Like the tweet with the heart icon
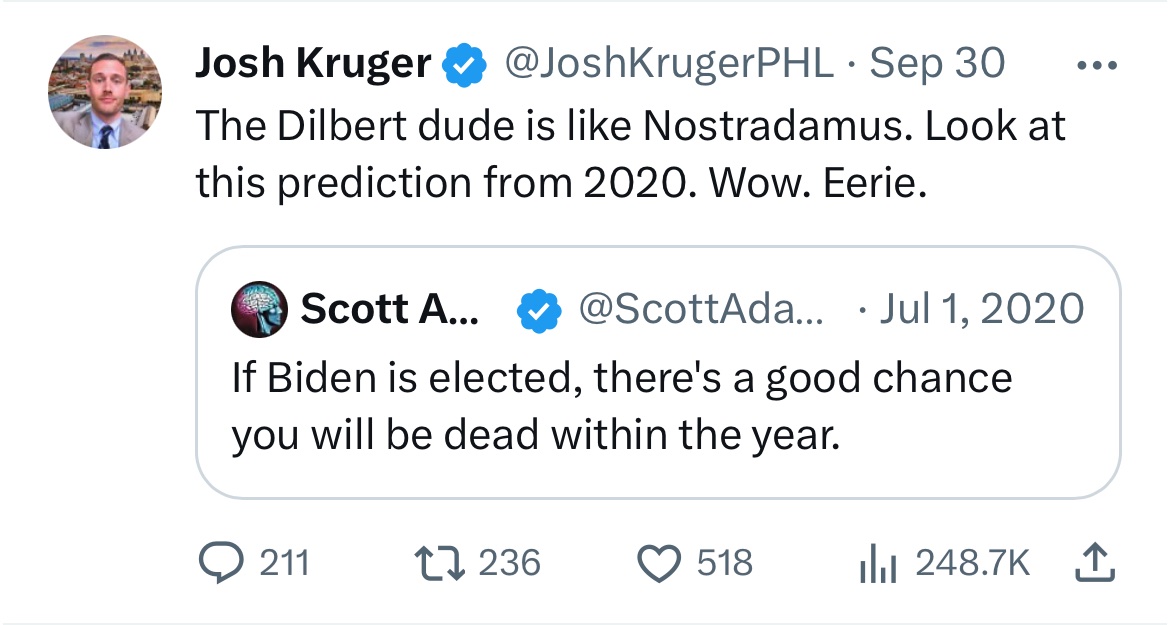 tap(658, 563)
